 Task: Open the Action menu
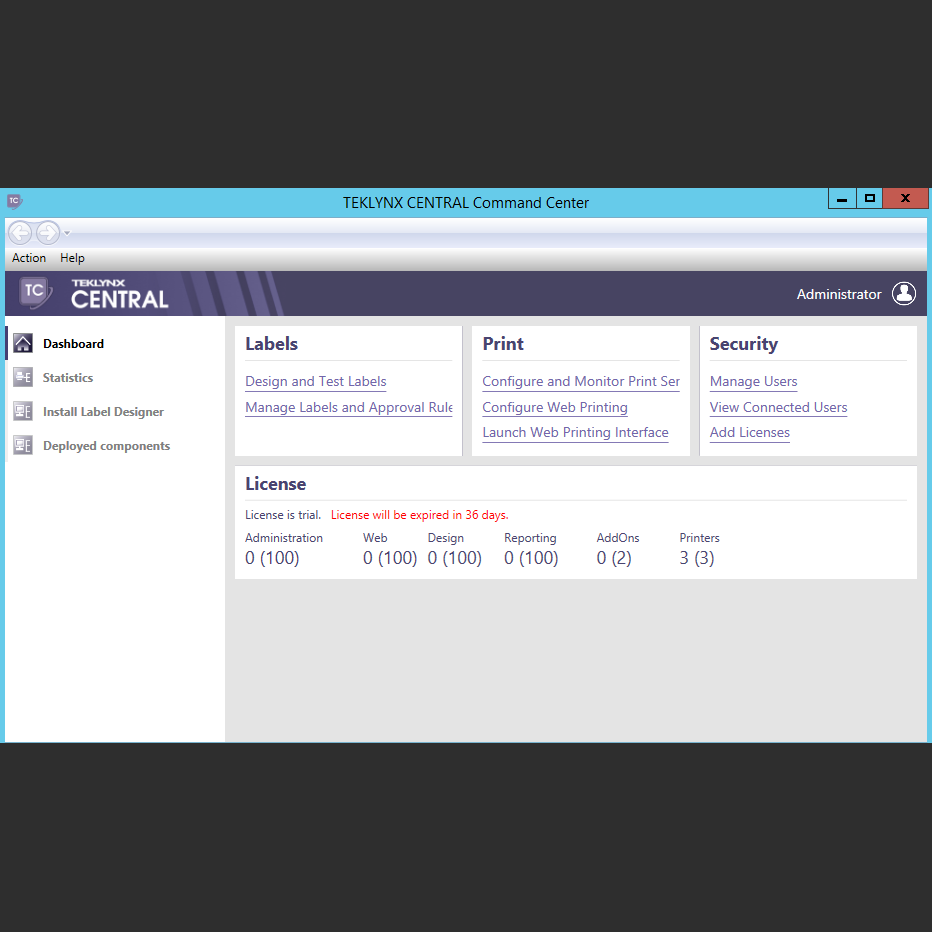tap(29, 258)
